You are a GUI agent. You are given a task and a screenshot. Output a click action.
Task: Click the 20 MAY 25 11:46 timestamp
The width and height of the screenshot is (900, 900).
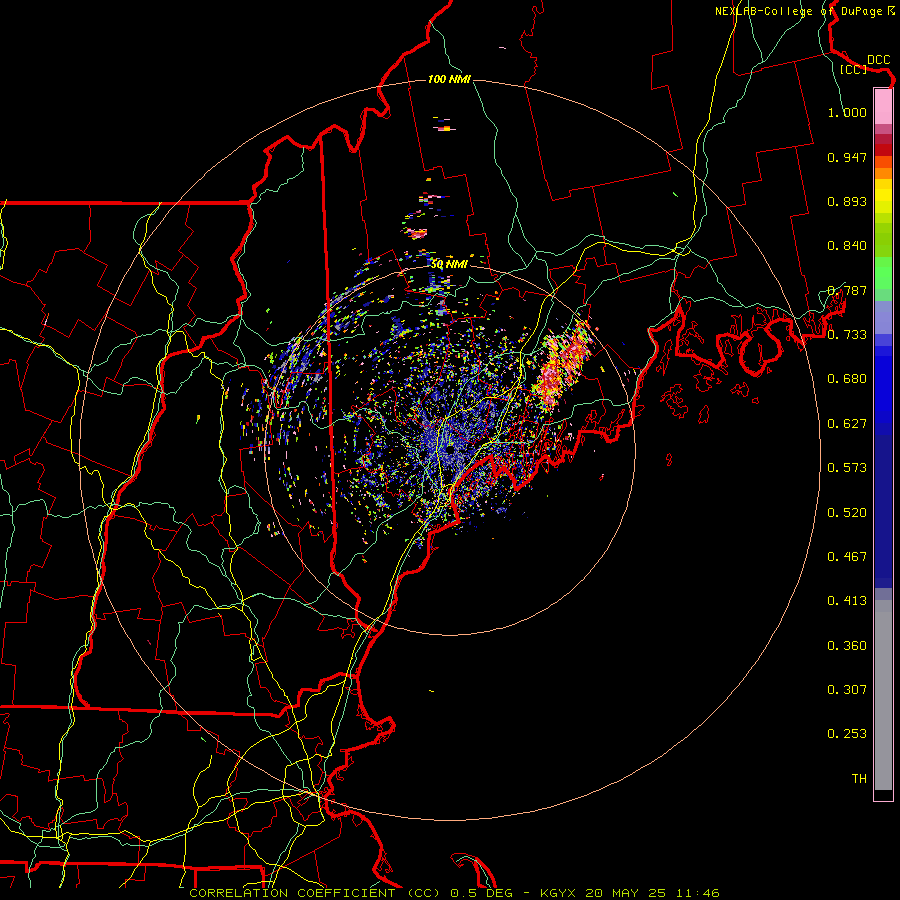(652, 893)
